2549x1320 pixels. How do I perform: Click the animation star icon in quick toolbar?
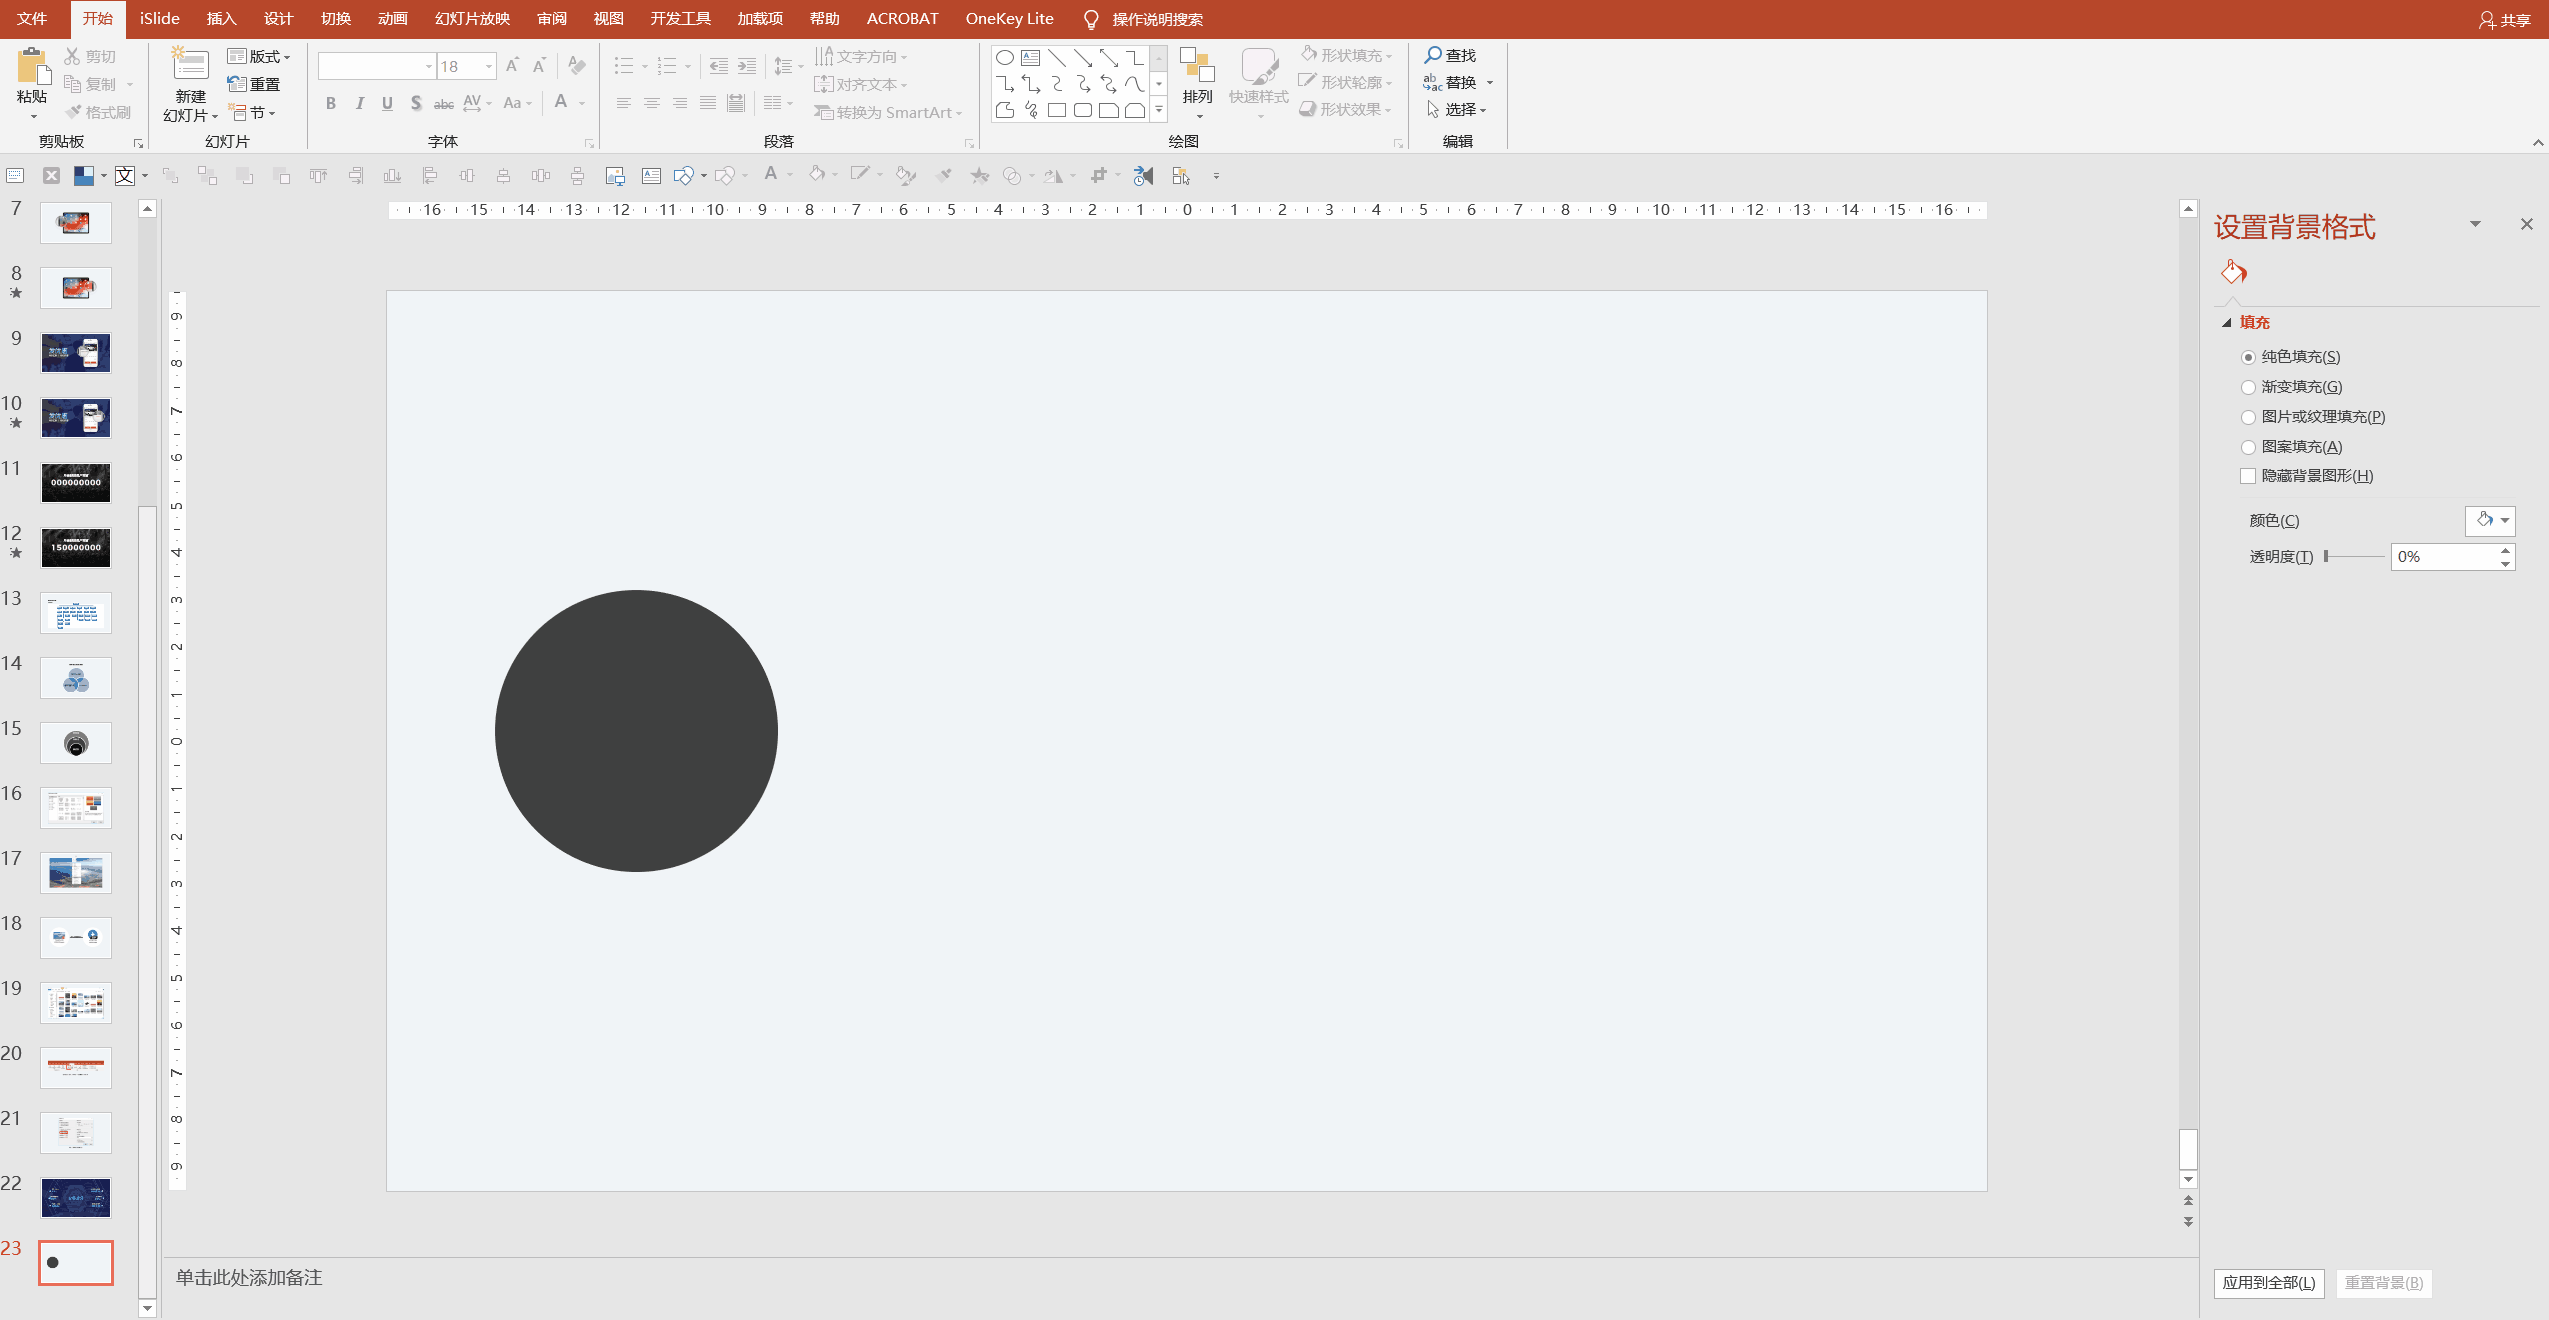click(979, 176)
